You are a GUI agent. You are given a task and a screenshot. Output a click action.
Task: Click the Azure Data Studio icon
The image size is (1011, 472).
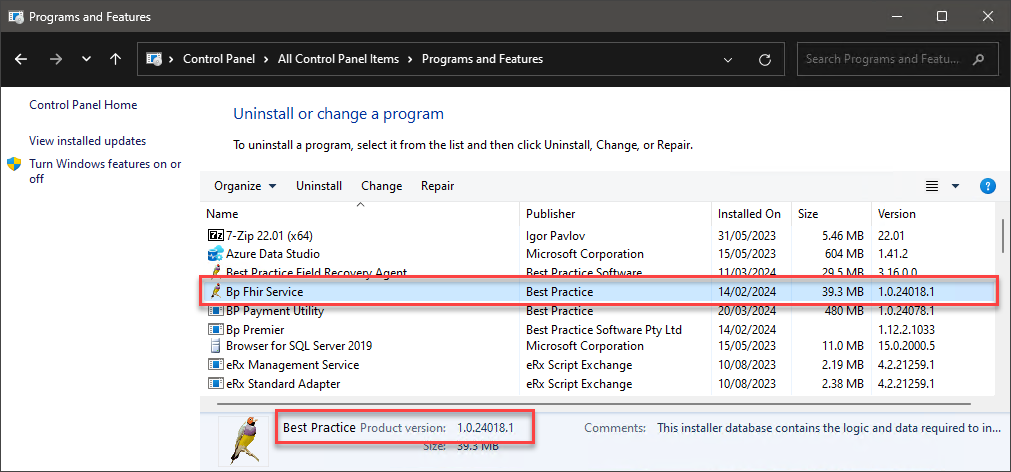tap(215, 254)
